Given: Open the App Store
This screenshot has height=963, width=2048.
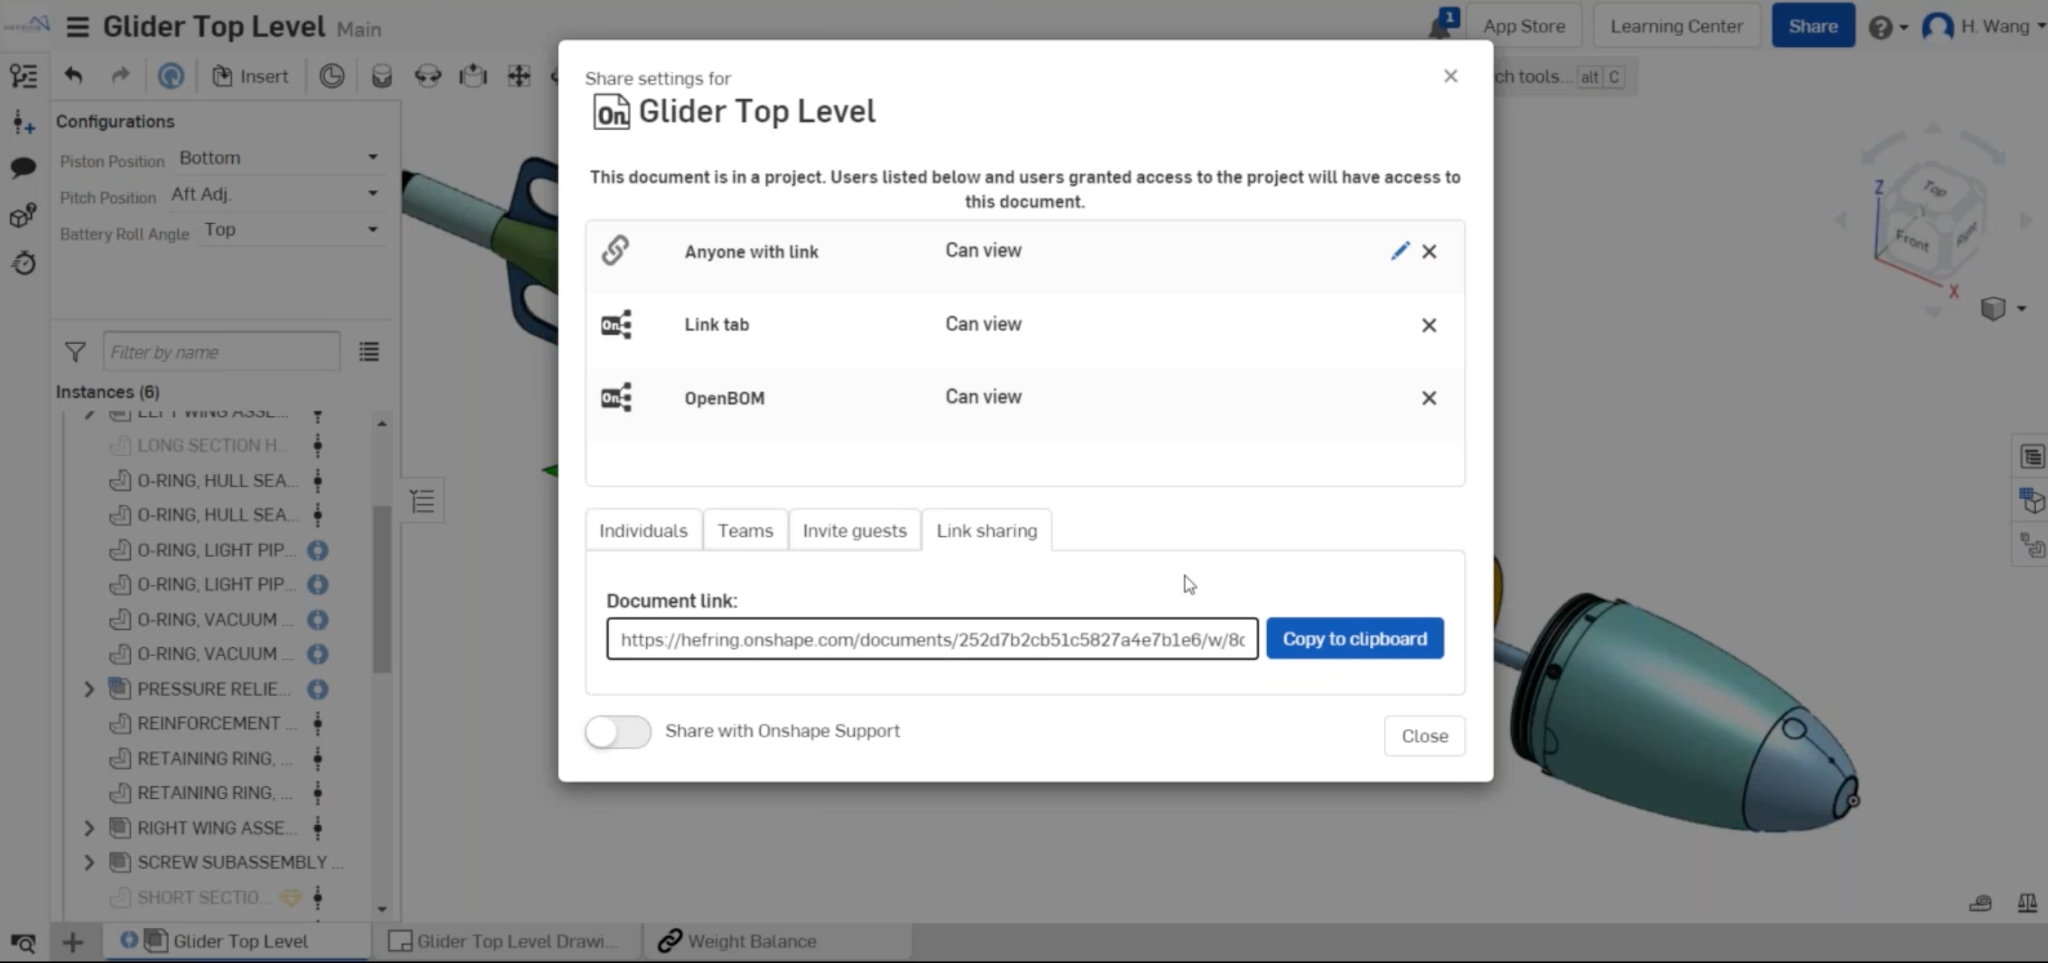Looking at the screenshot, I should point(1524,26).
